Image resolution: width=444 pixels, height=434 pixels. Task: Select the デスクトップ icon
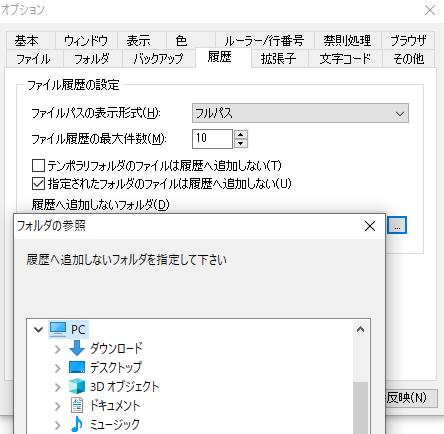click(77, 367)
